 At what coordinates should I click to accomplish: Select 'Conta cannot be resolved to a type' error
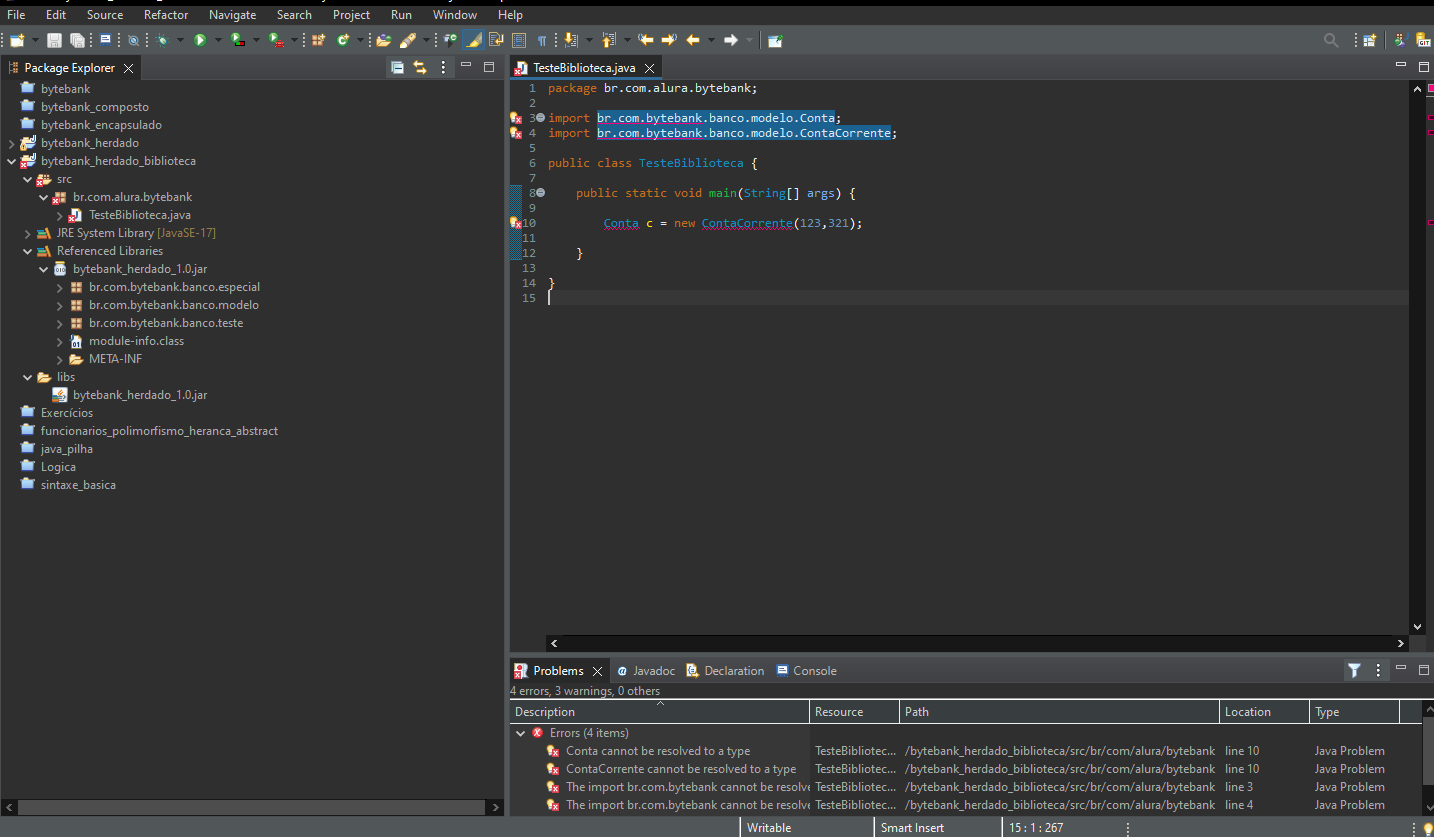[x=658, y=751]
